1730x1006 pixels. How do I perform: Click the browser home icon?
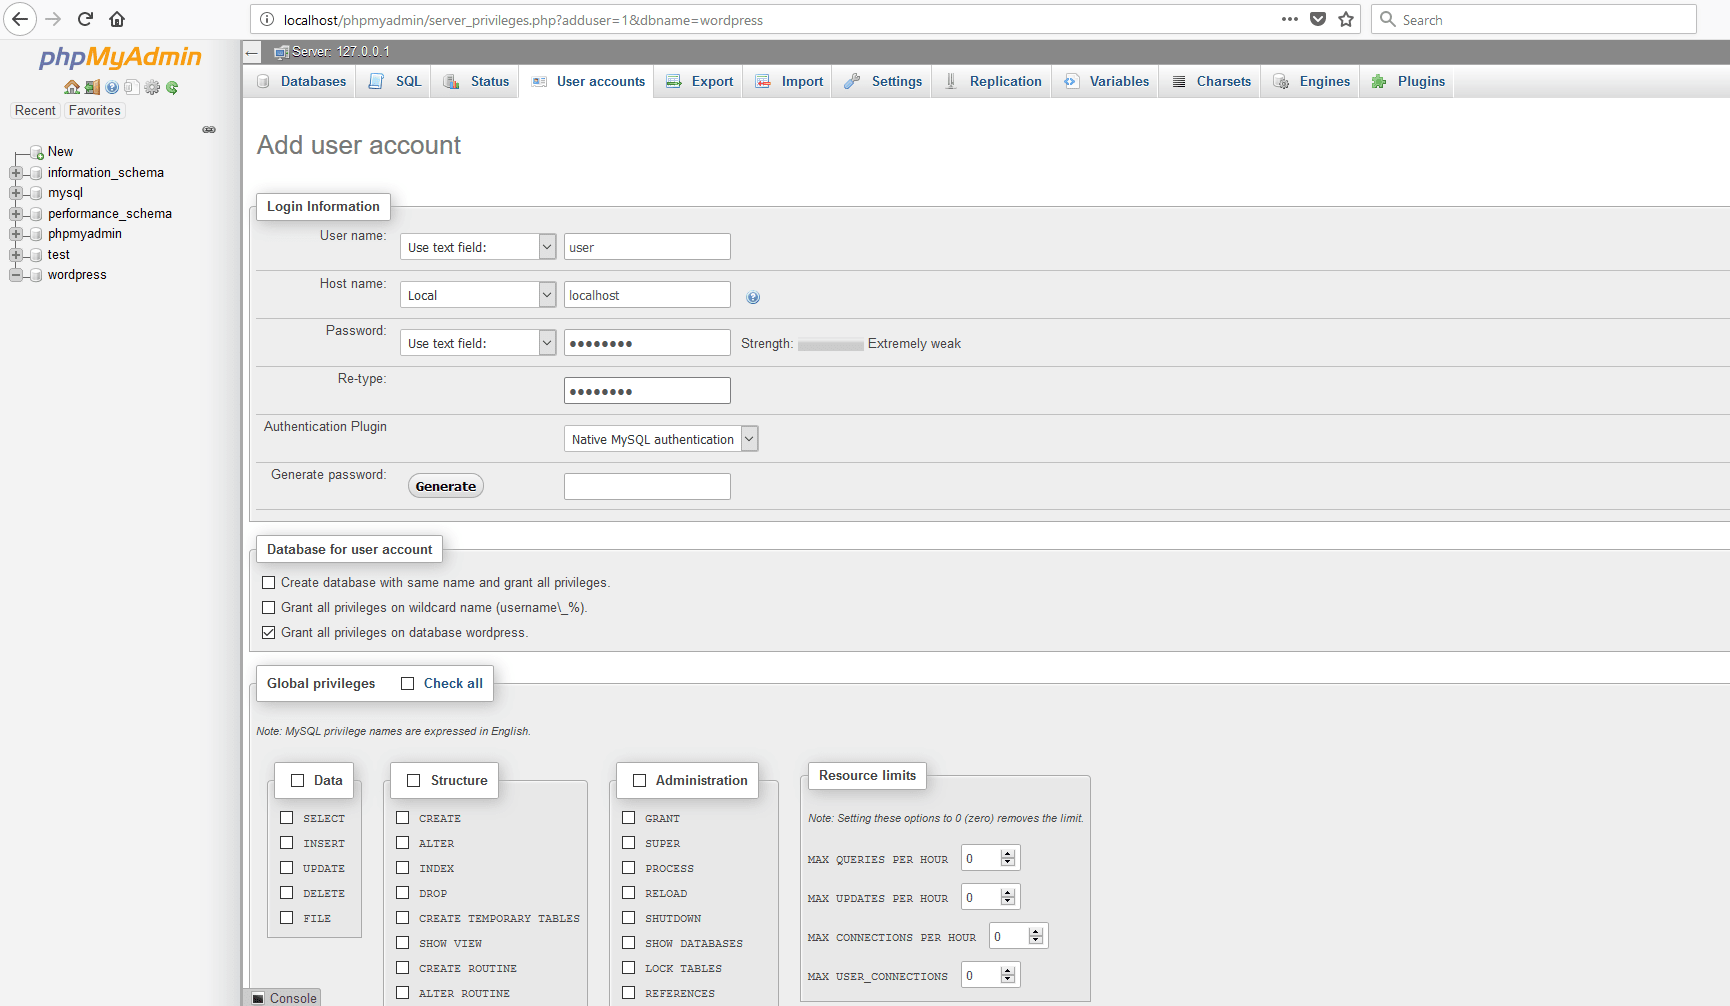(117, 19)
